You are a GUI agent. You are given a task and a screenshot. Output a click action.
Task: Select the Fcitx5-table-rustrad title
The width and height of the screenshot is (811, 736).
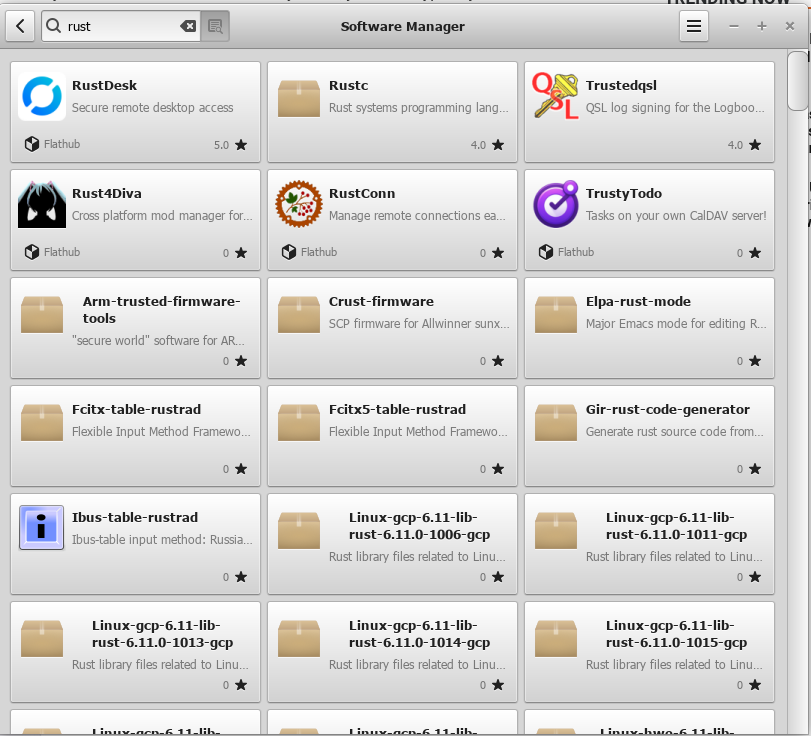(397, 410)
